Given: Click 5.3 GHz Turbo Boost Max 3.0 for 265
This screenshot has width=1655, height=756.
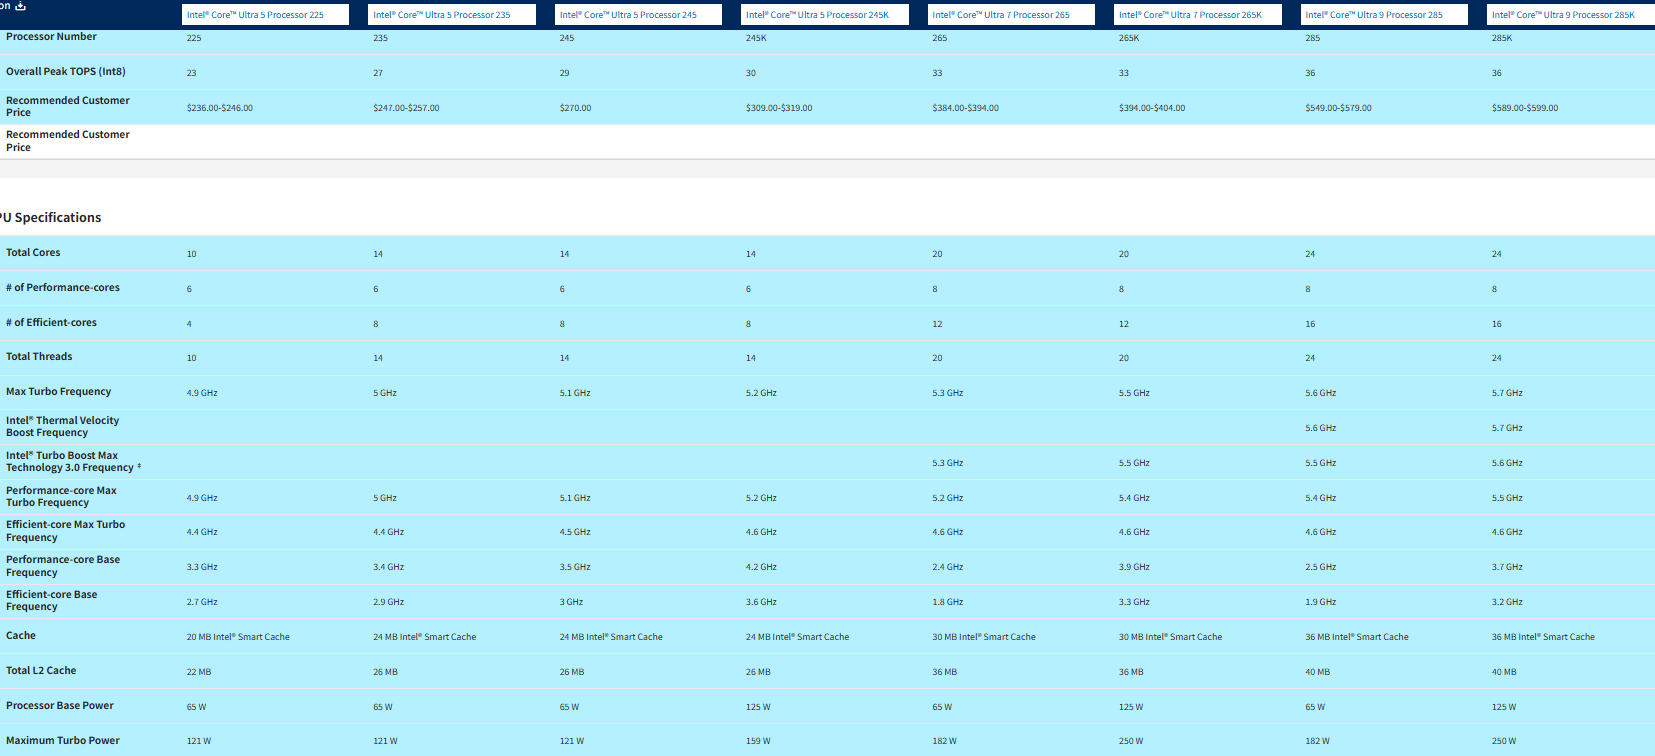Looking at the screenshot, I should [x=948, y=463].
